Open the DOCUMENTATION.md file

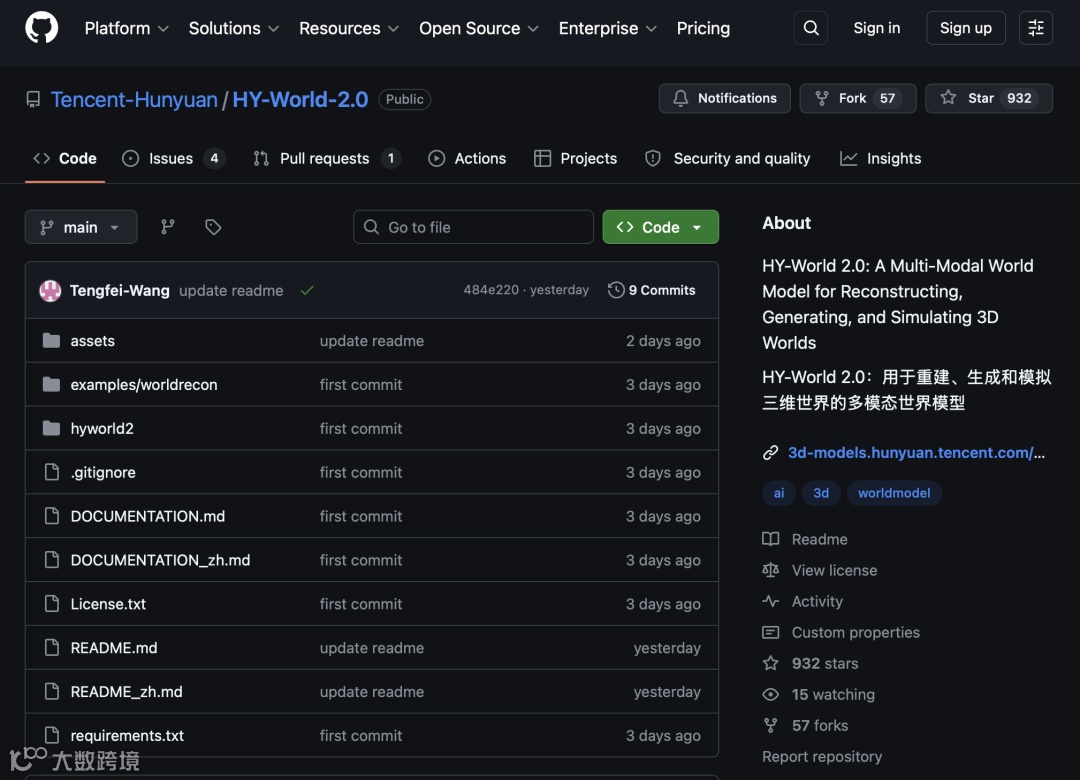coord(147,516)
